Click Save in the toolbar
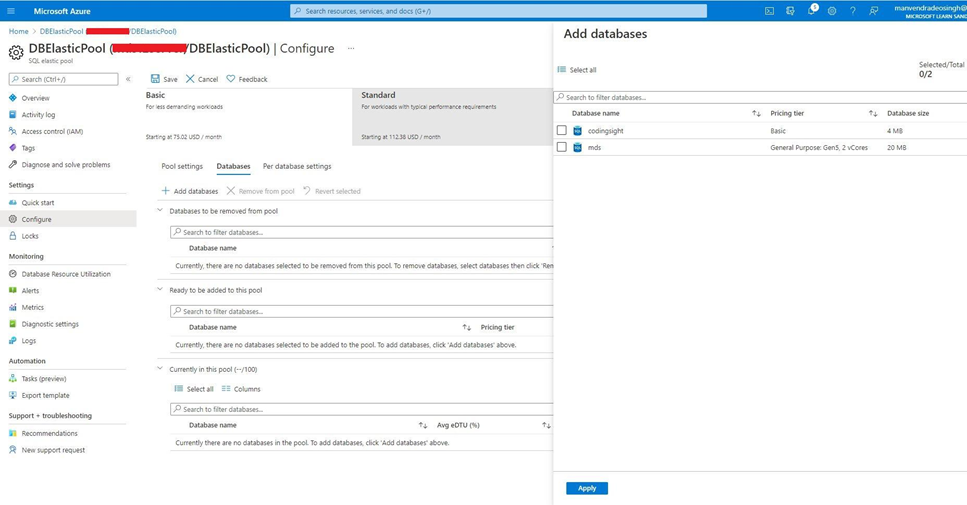967x505 pixels. click(164, 79)
